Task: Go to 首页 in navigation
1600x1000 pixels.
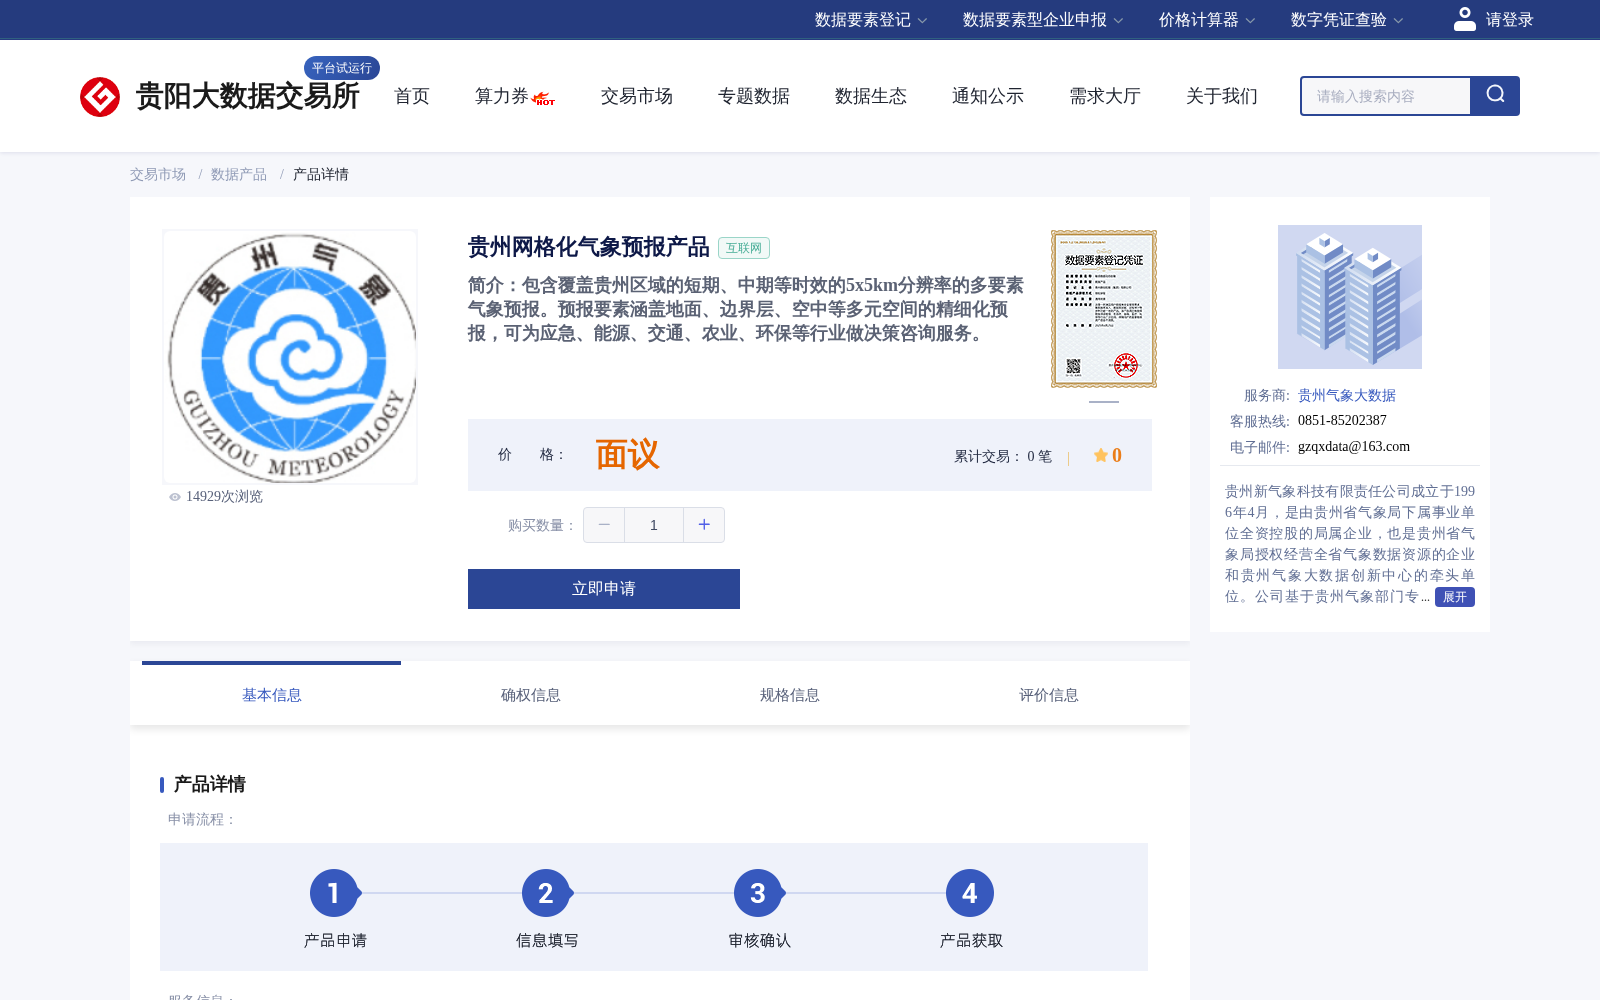Action: [412, 96]
